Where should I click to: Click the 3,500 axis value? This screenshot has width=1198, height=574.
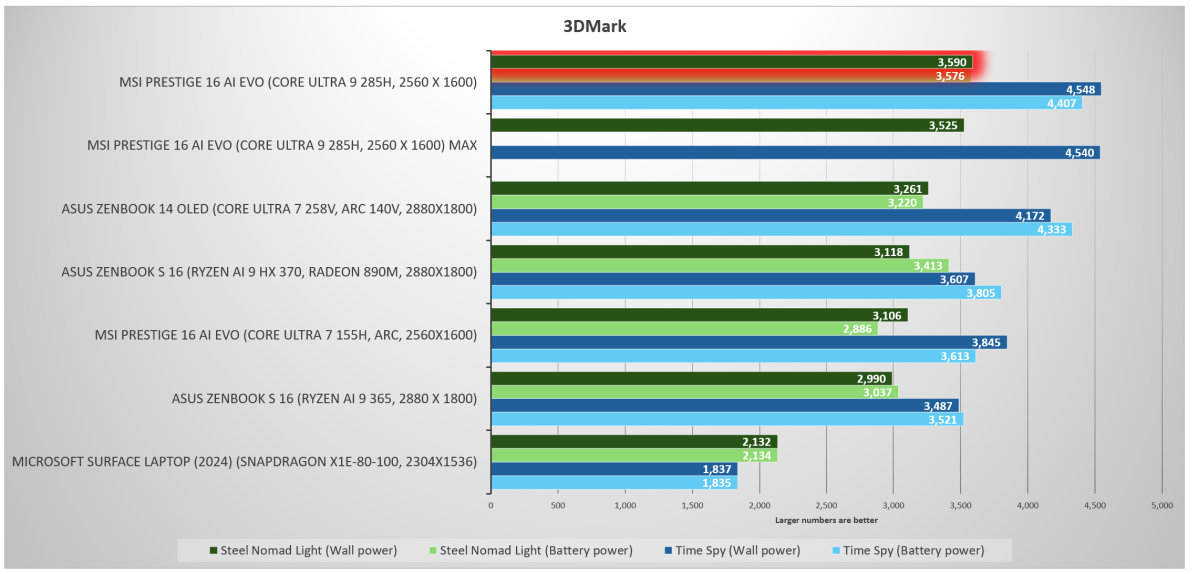coord(960,505)
